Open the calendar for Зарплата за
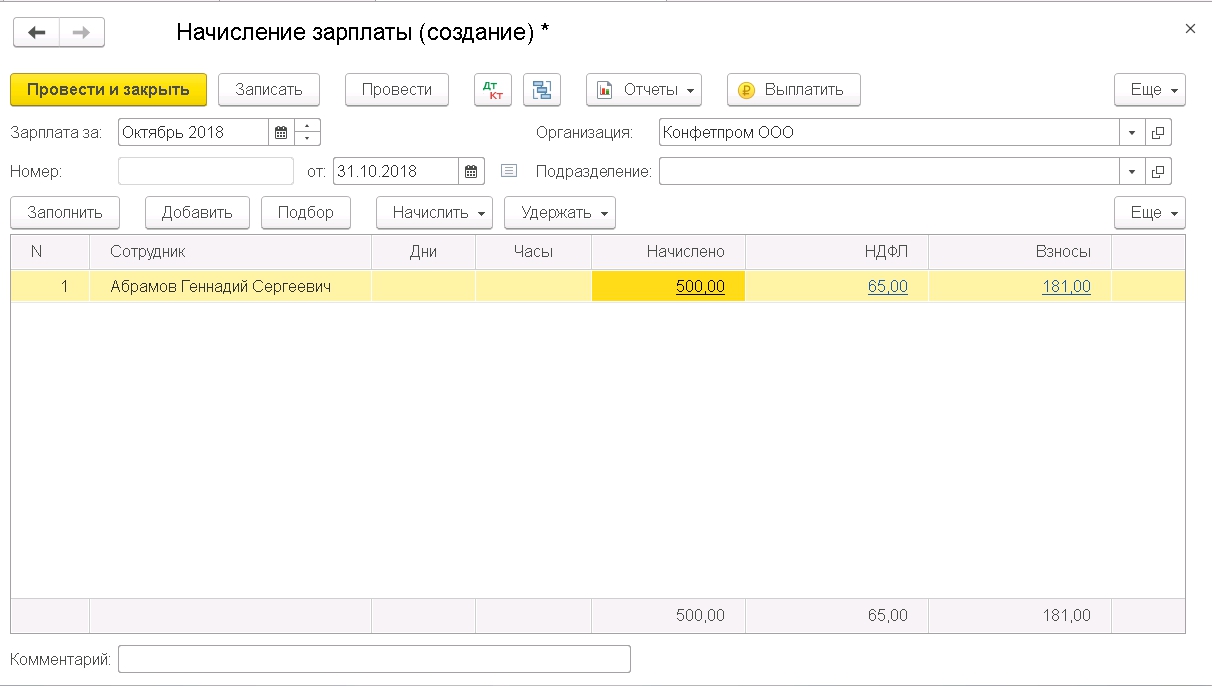Screen dimensions: 1212x686 pos(281,132)
